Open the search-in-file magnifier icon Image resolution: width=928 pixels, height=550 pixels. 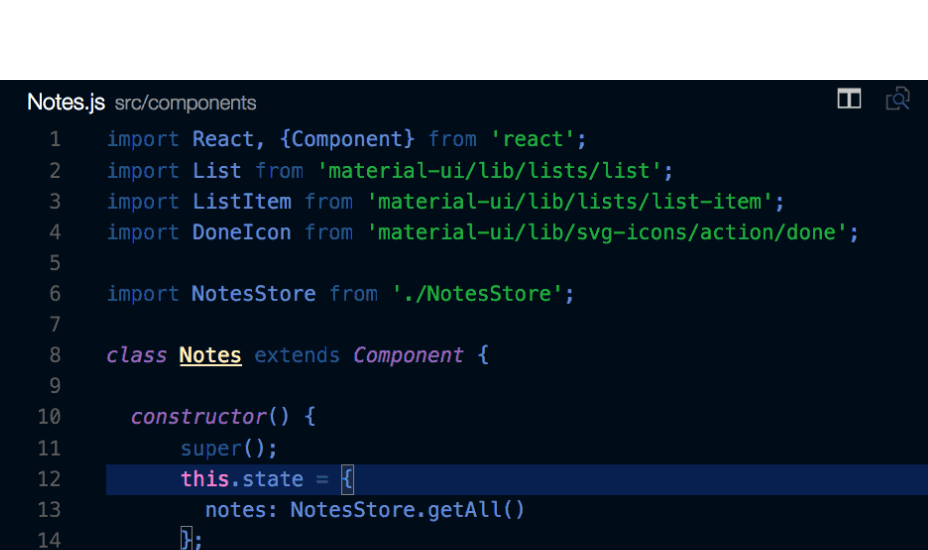point(897,99)
